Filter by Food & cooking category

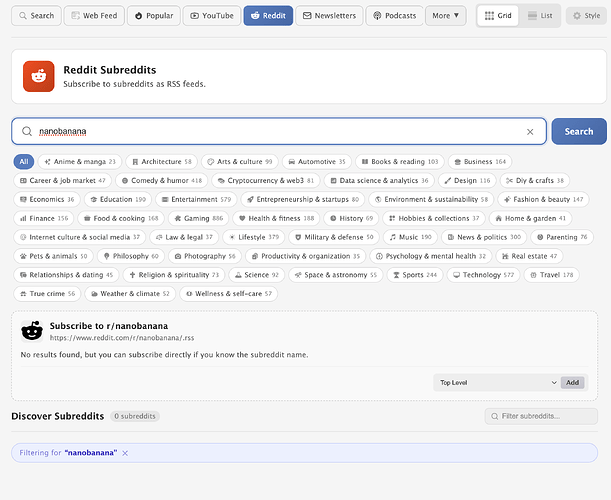pos(121,218)
